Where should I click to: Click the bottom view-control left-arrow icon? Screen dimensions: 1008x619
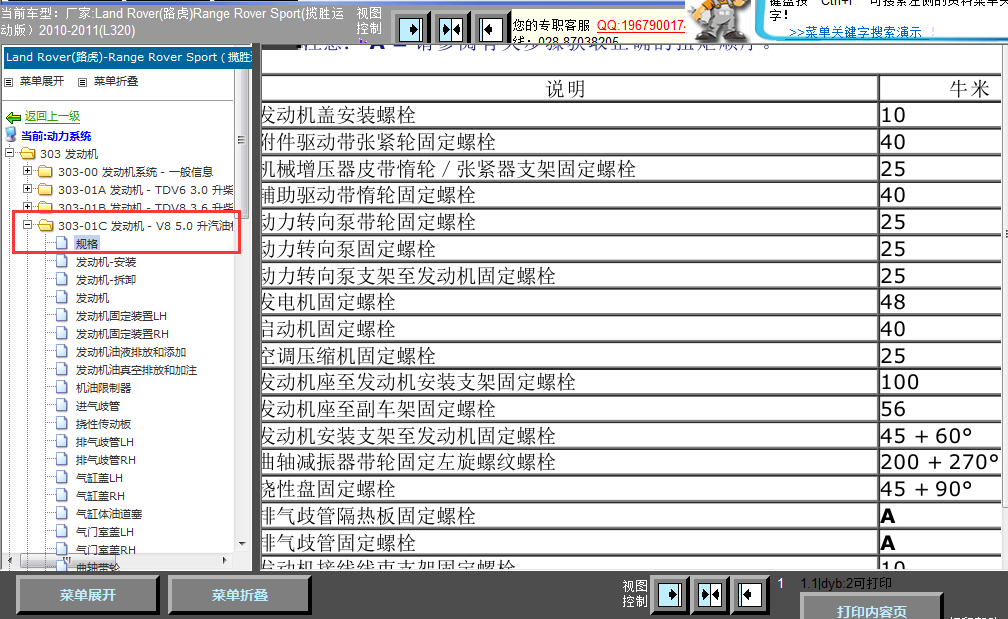pos(749,594)
